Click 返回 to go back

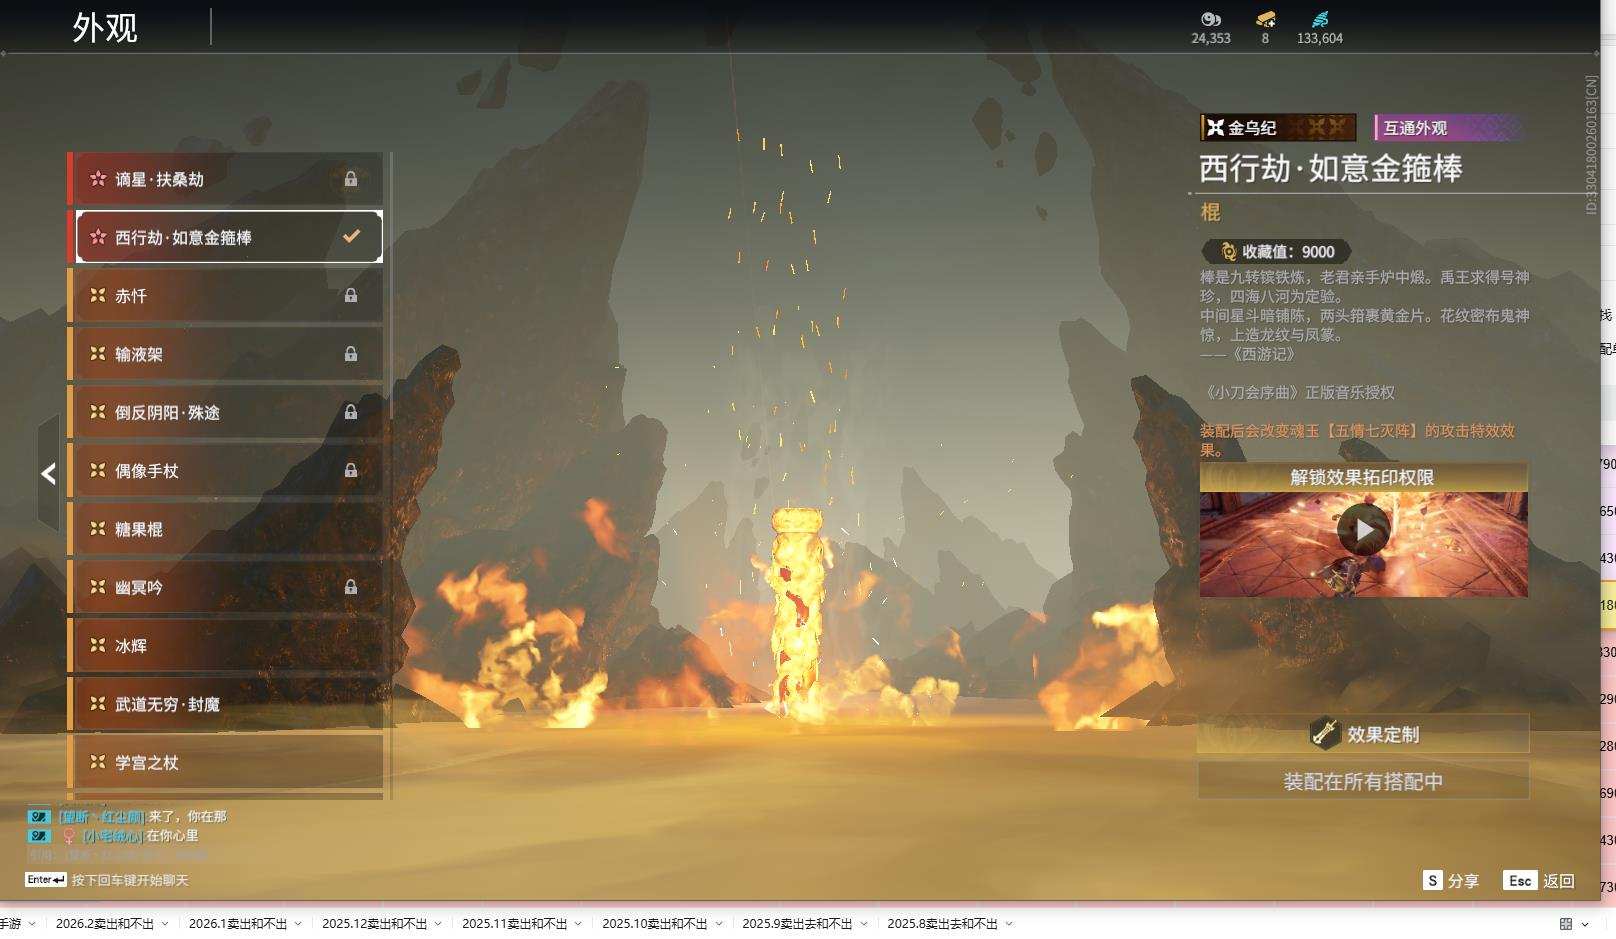point(1559,881)
